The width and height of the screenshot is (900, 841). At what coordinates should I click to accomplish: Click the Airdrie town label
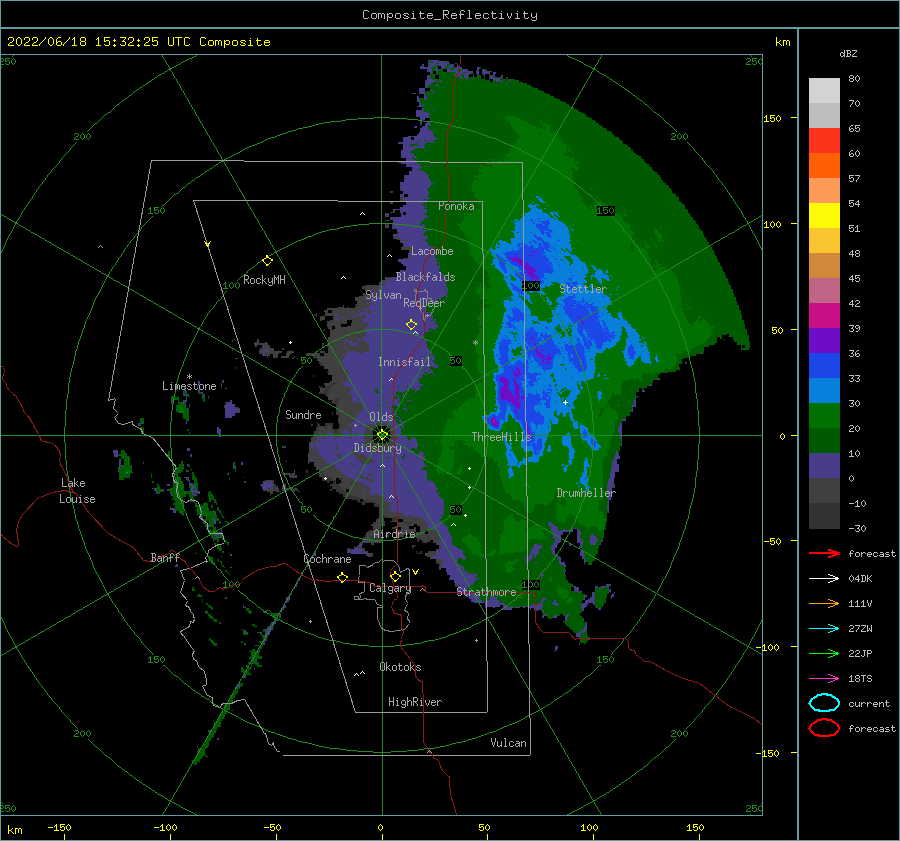coord(394,534)
